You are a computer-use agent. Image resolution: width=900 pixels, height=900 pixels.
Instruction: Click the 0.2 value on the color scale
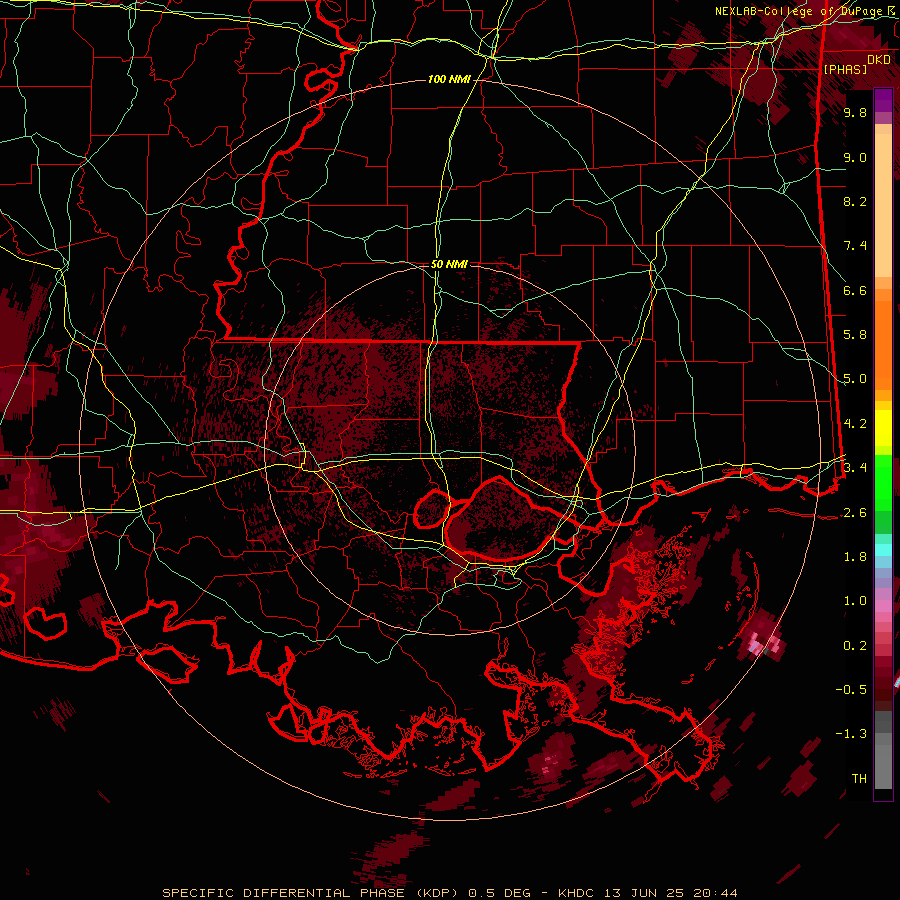coord(855,646)
